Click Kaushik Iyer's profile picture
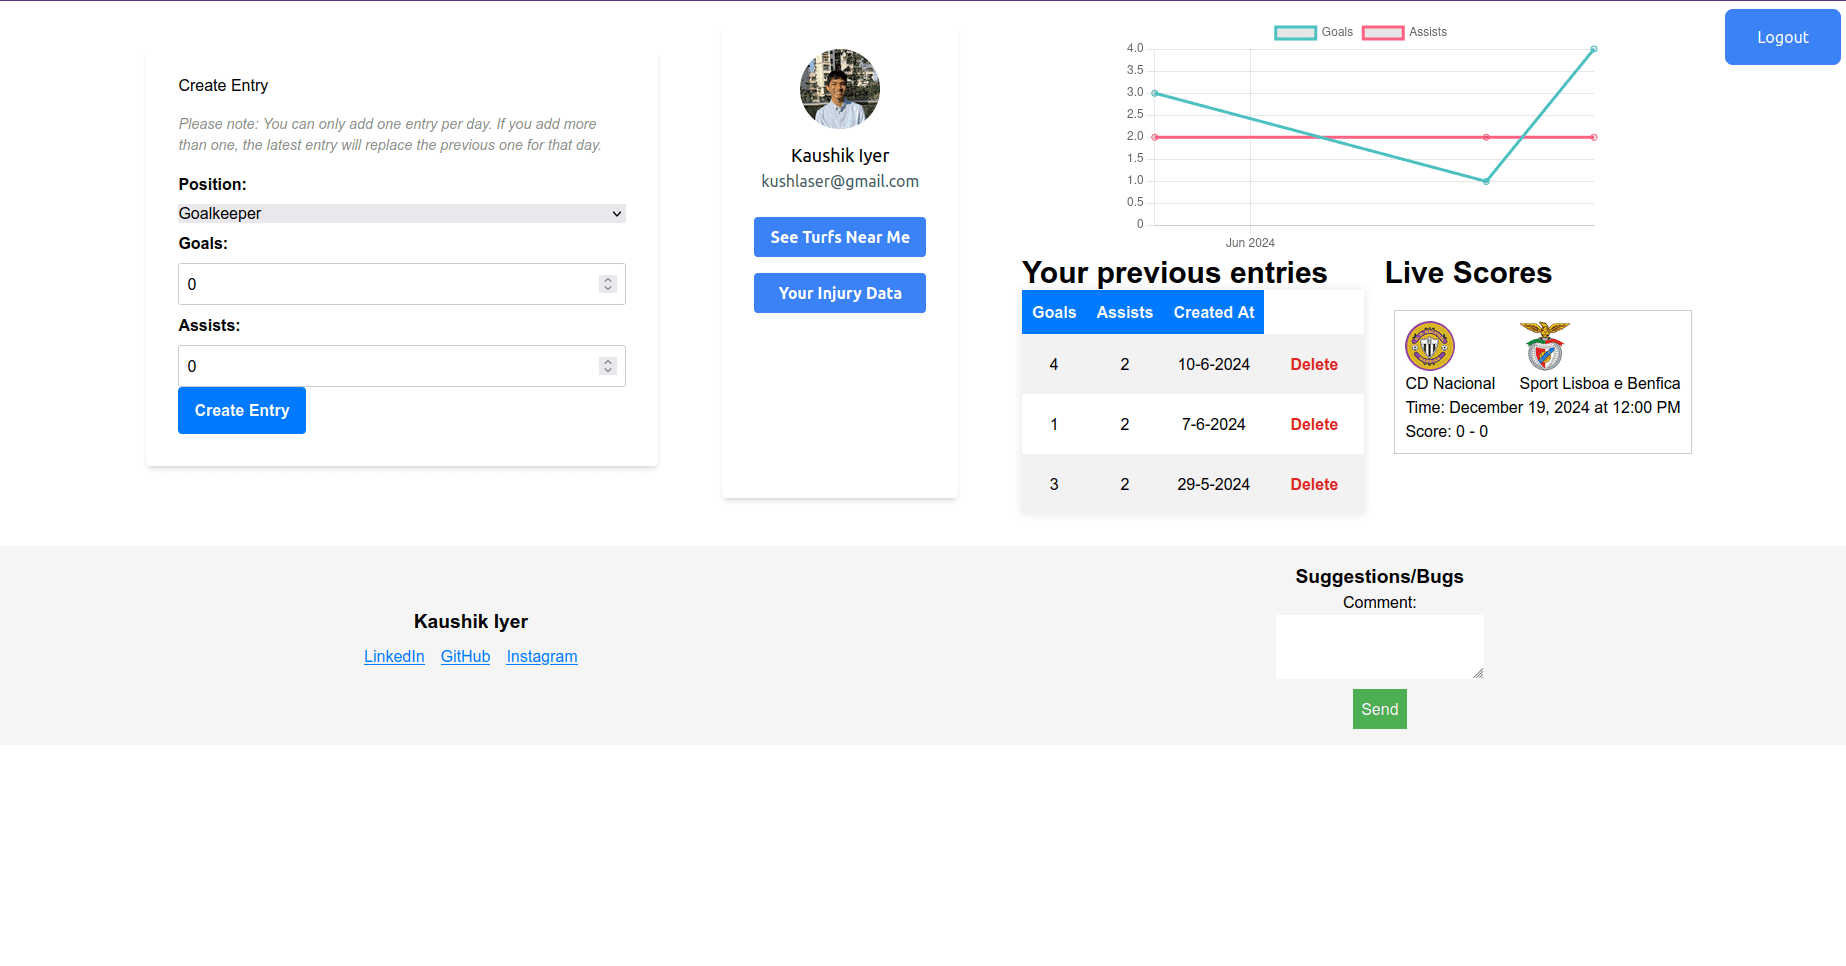Viewport: 1846px width, 966px height. coord(839,89)
